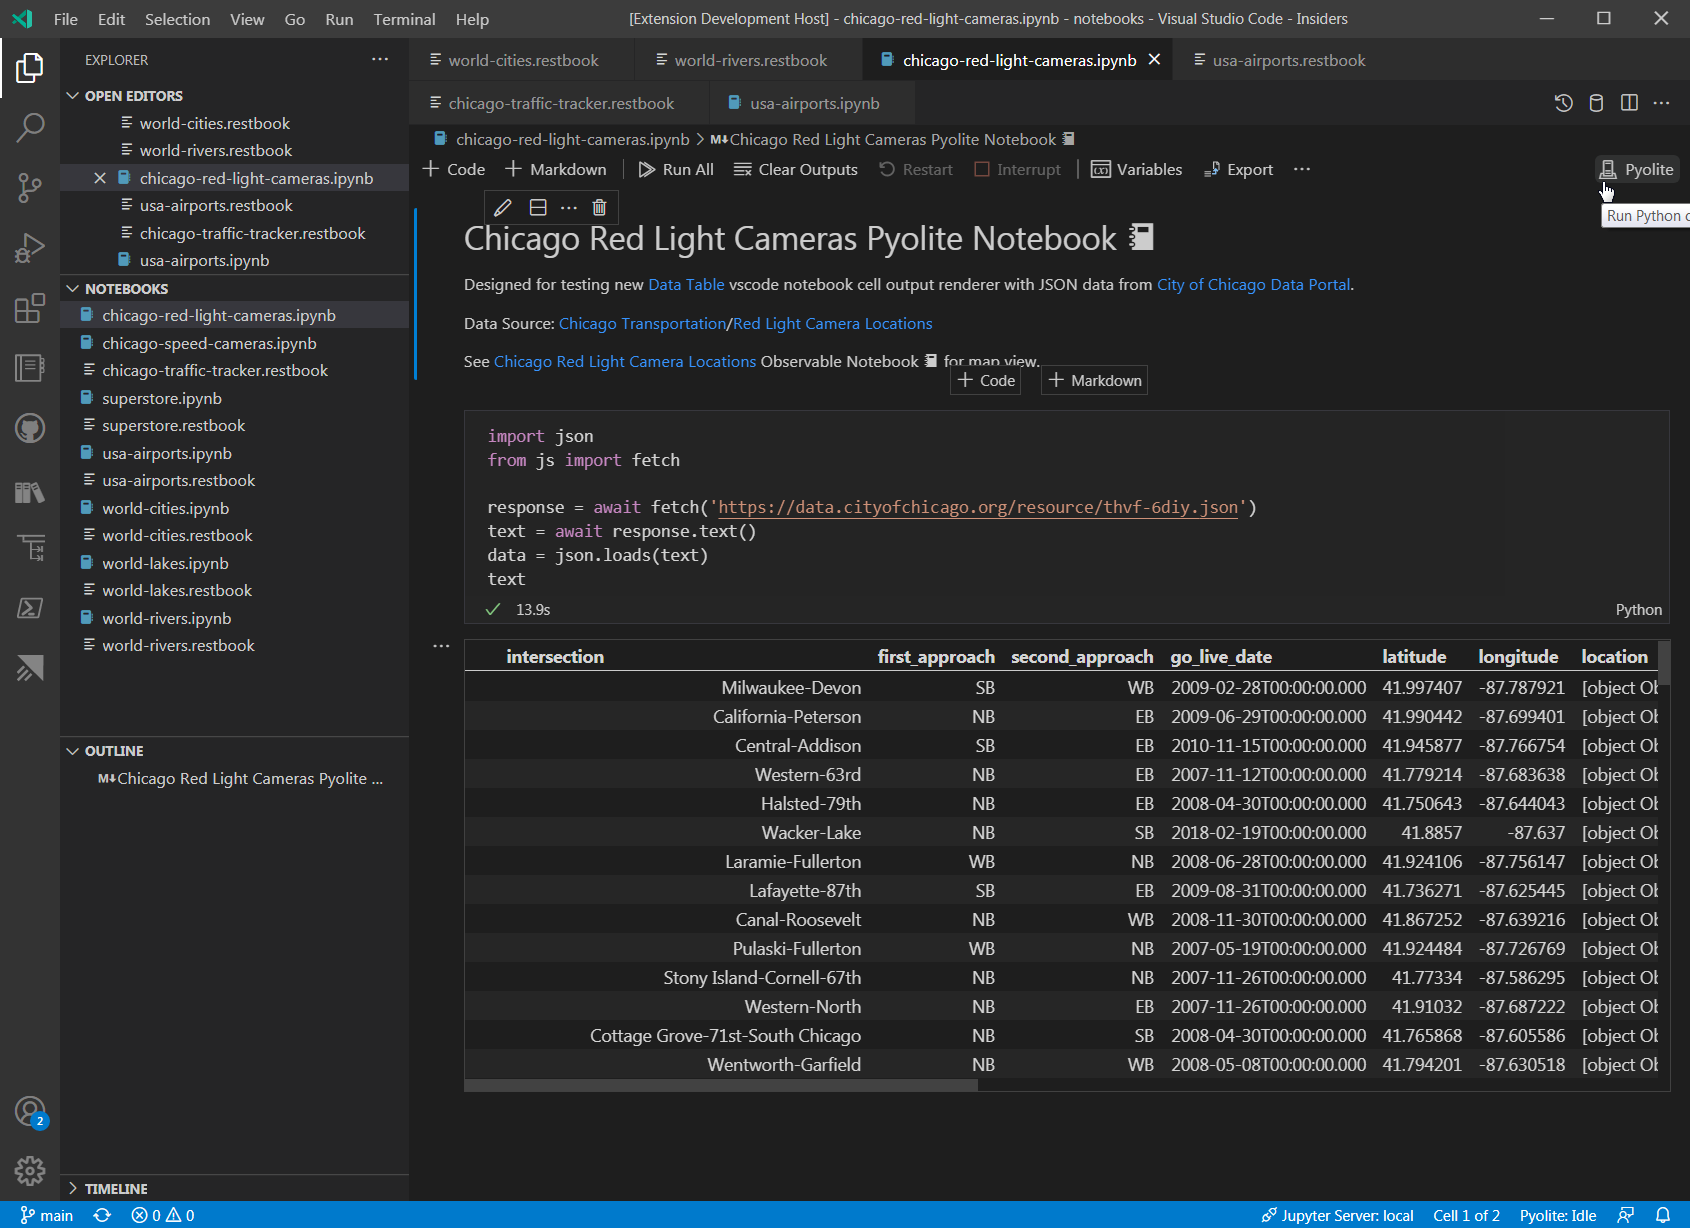This screenshot has width=1690, height=1228.
Task: Open editor group more actions
Action: pos(1661,103)
